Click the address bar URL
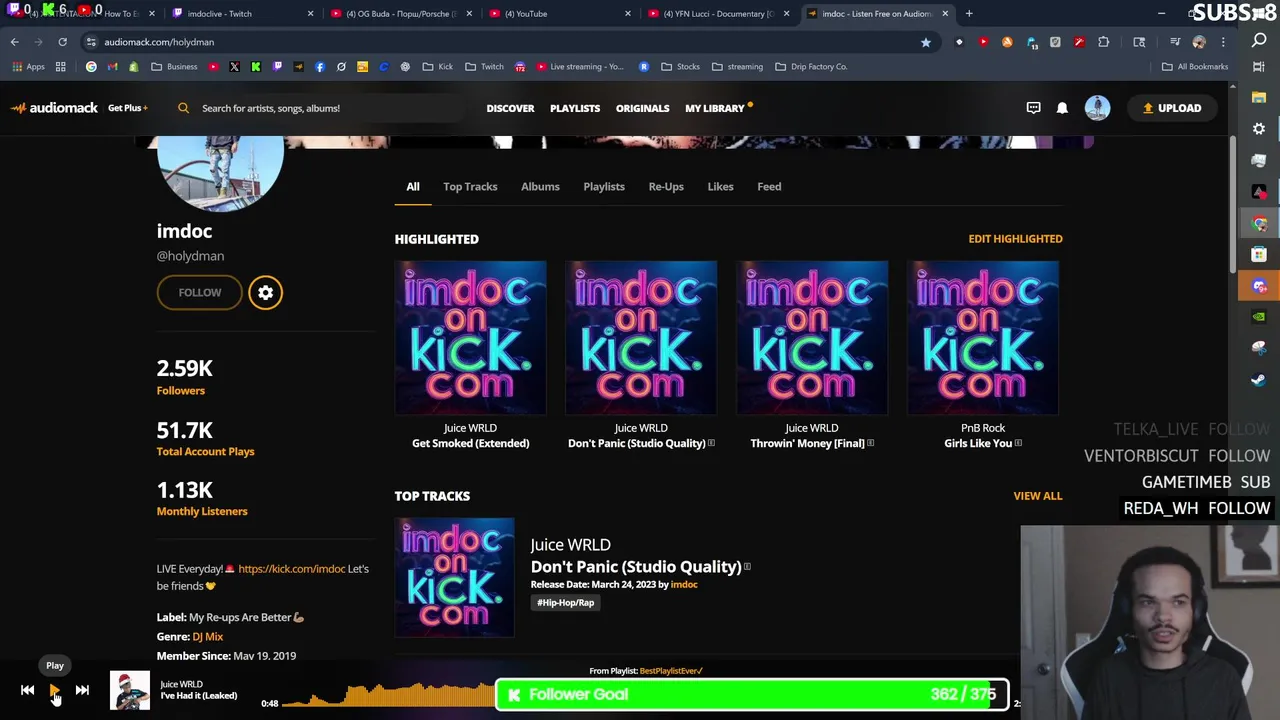 point(159,42)
